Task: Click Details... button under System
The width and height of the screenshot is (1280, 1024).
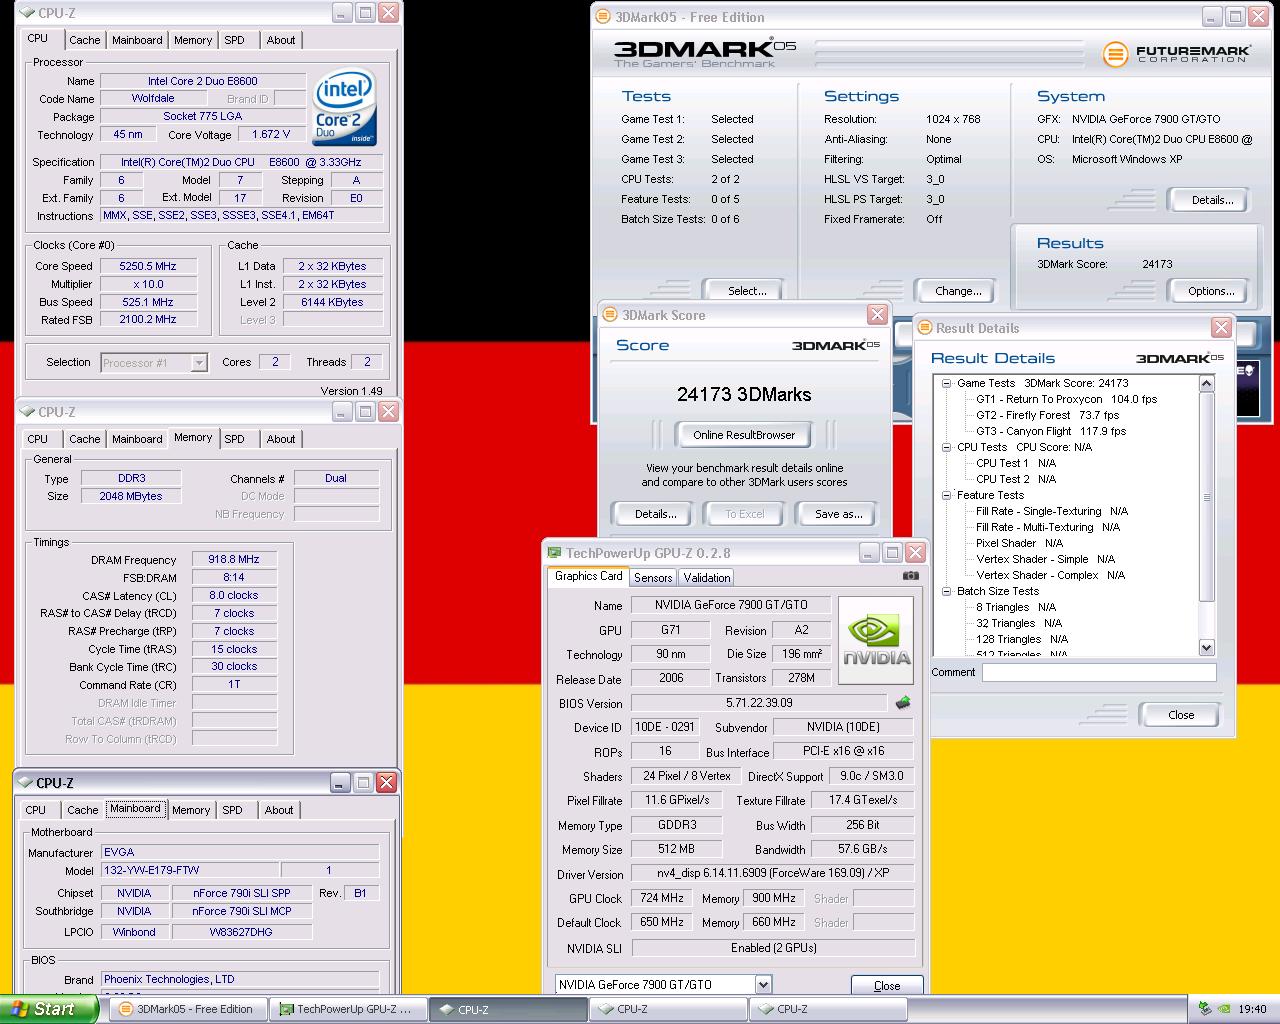Action: 1211,200
